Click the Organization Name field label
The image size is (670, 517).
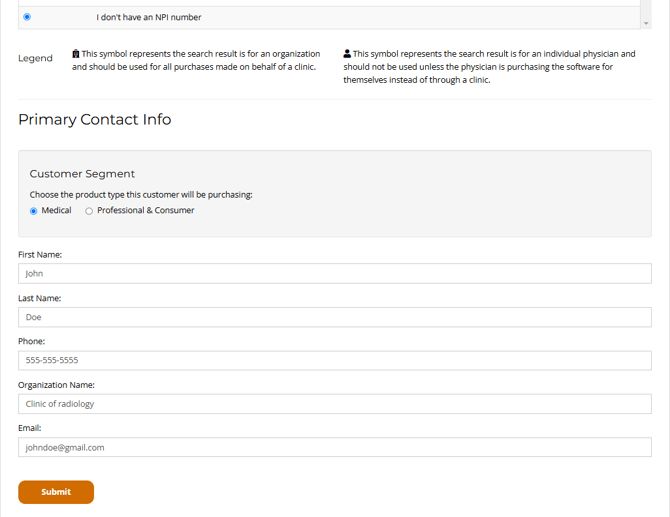pyautogui.click(x=56, y=385)
